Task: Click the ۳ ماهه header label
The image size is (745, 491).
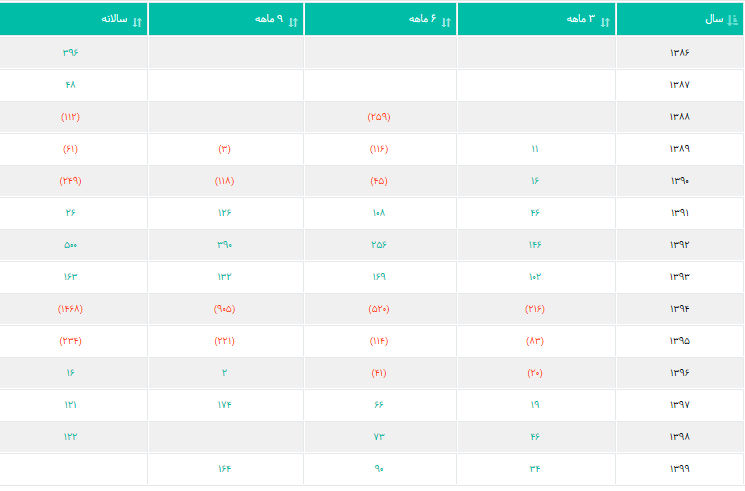Action: (581, 20)
